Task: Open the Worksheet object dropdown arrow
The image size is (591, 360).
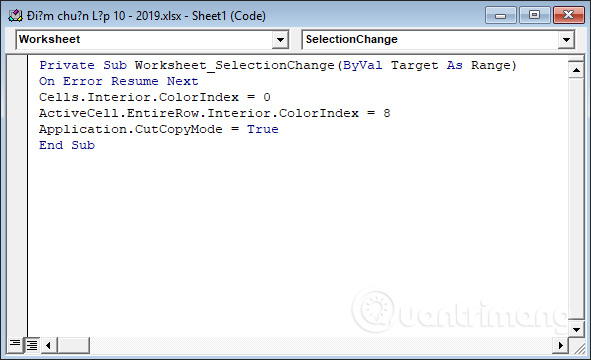Action: coord(280,40)
